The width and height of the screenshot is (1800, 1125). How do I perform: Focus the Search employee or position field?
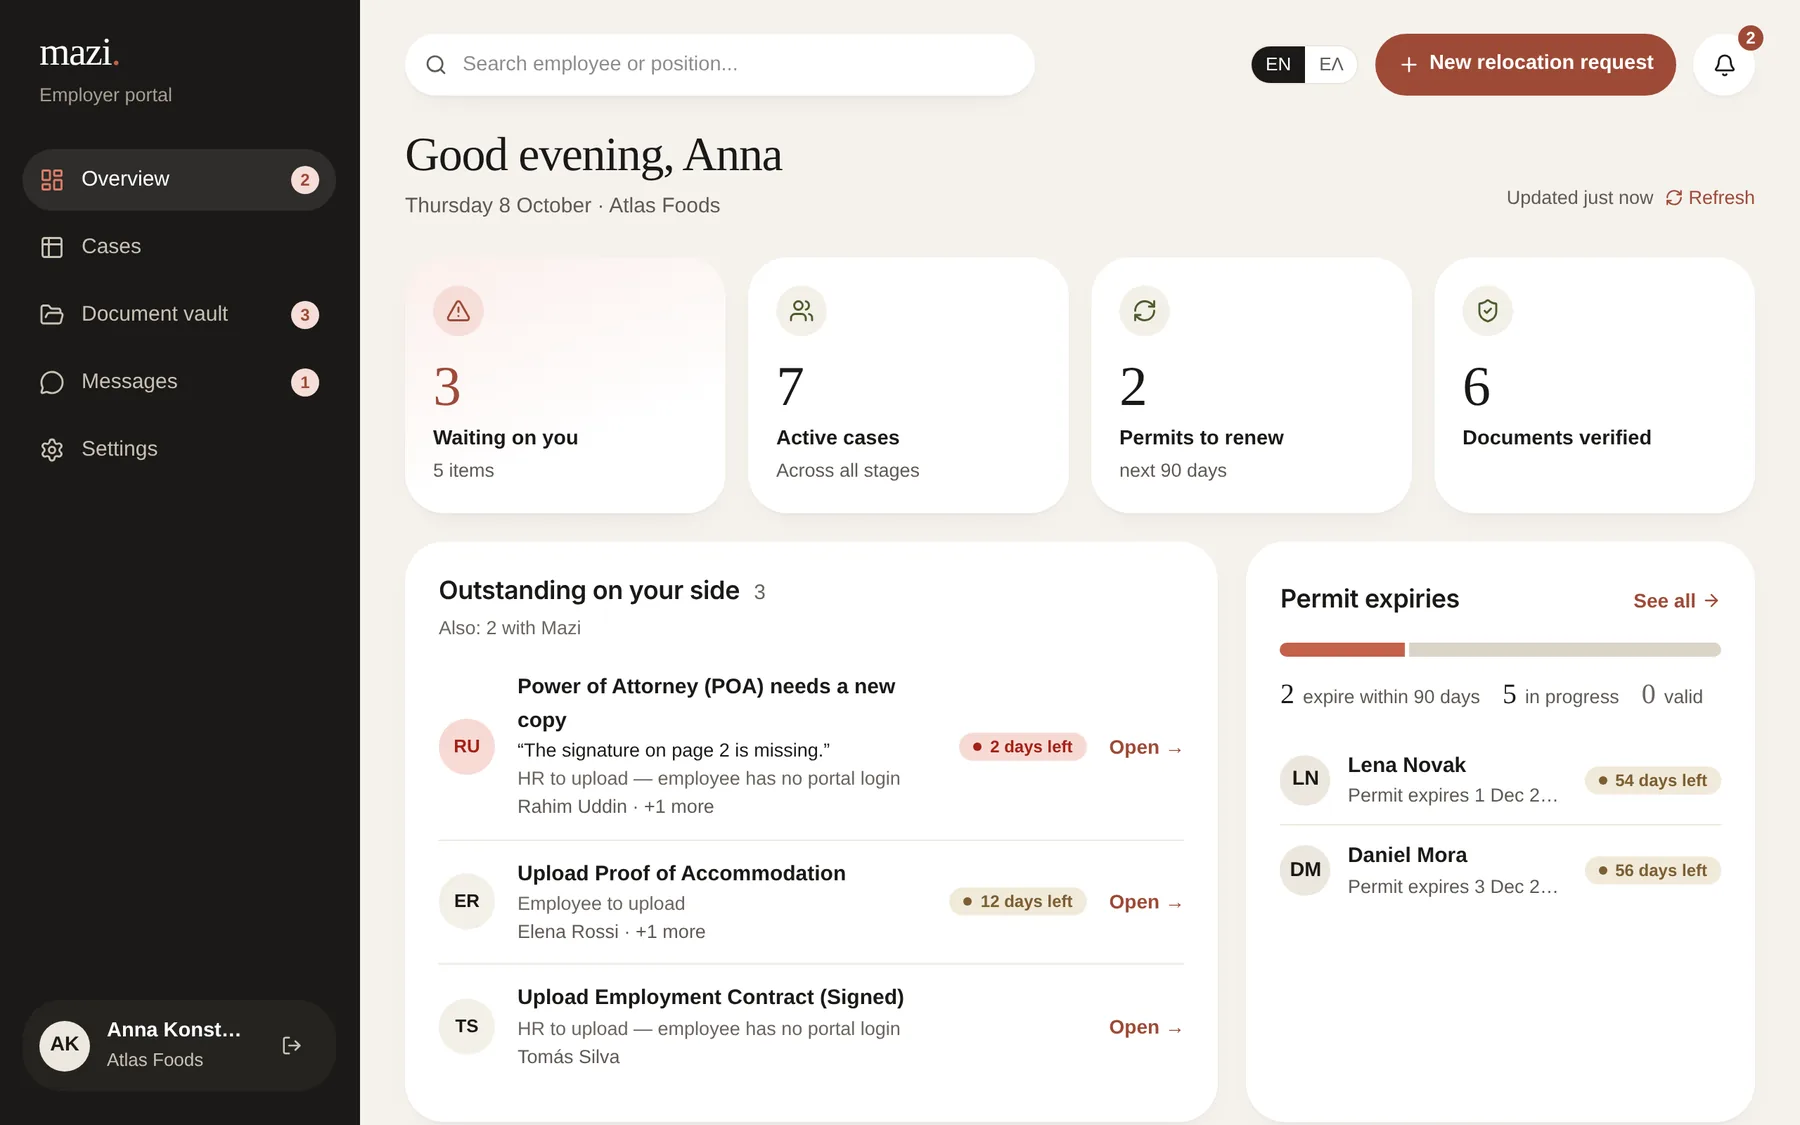pyautogui.click(x=720, y=65)
